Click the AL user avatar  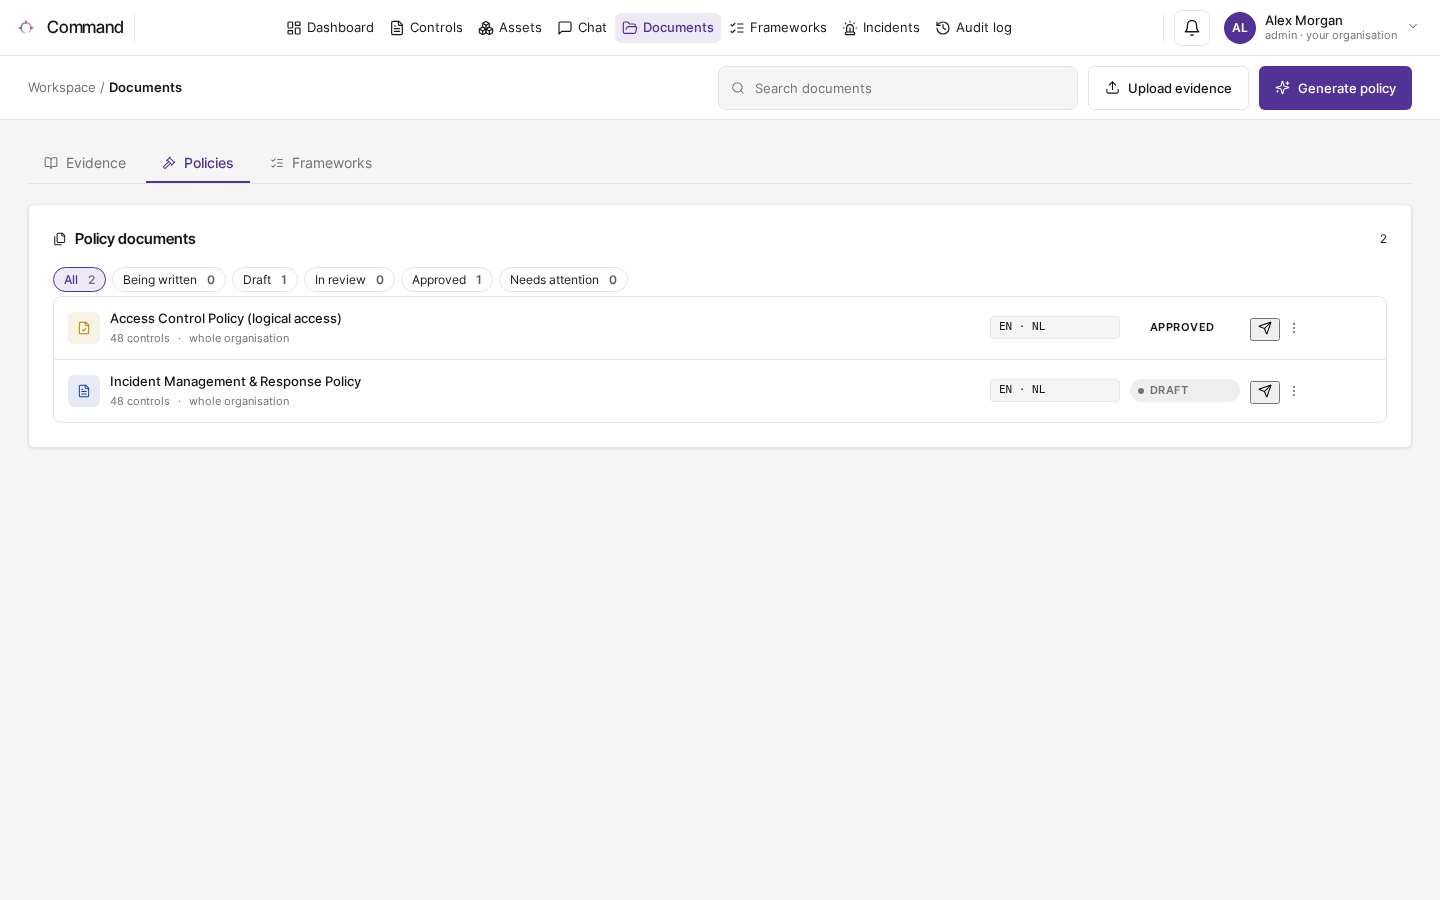1239,28
